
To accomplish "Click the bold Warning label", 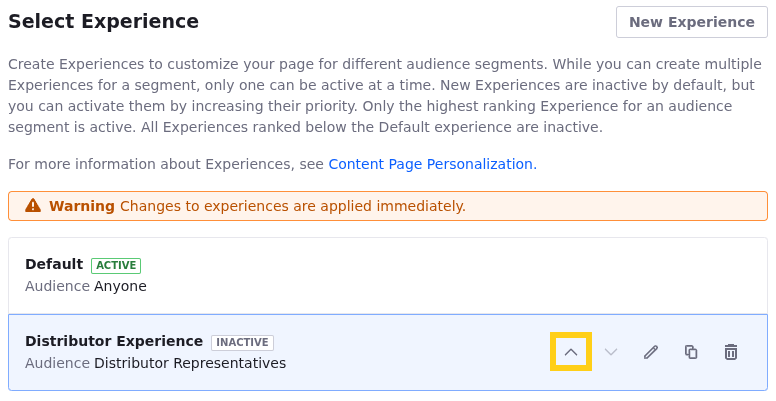I will pyautogui.click(x=82, y=206).
